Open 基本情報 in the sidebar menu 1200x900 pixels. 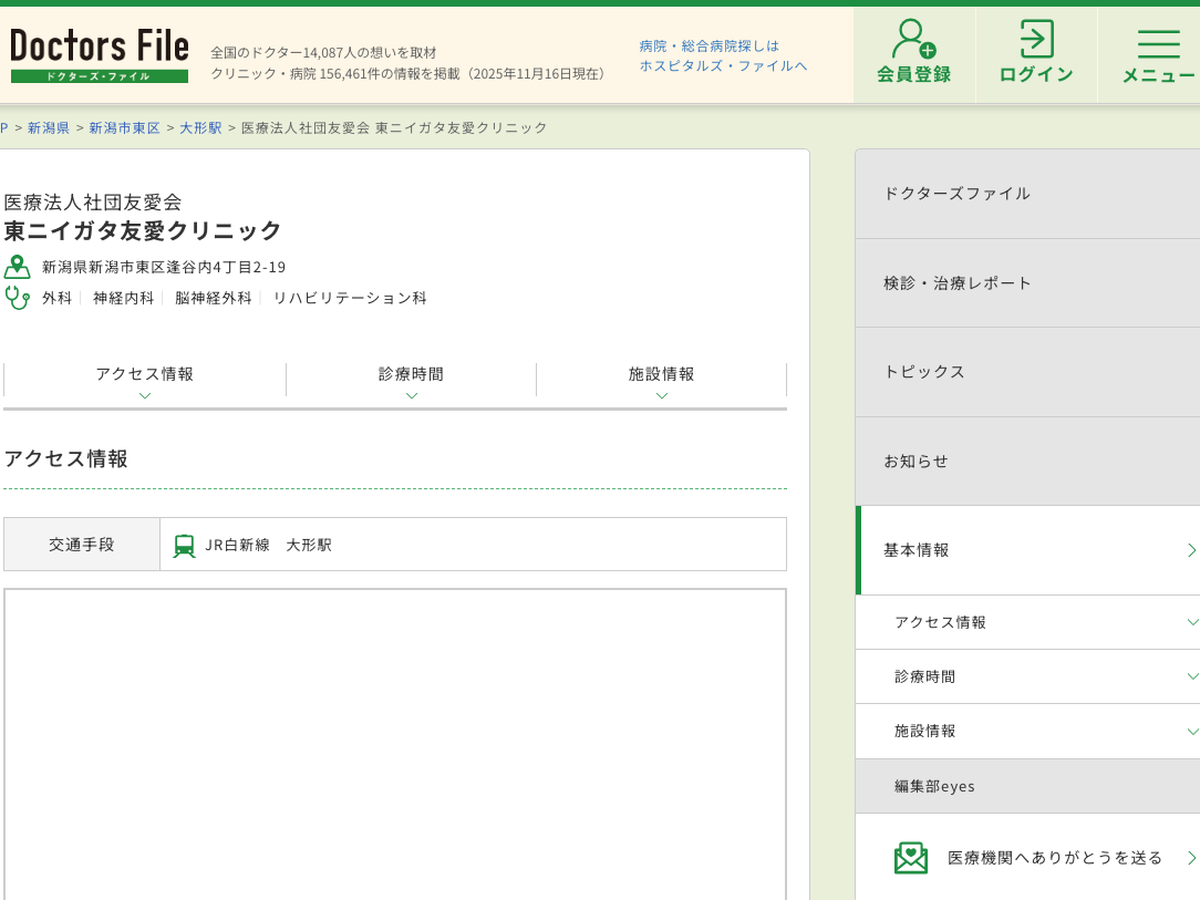(x=1027, y=550)
